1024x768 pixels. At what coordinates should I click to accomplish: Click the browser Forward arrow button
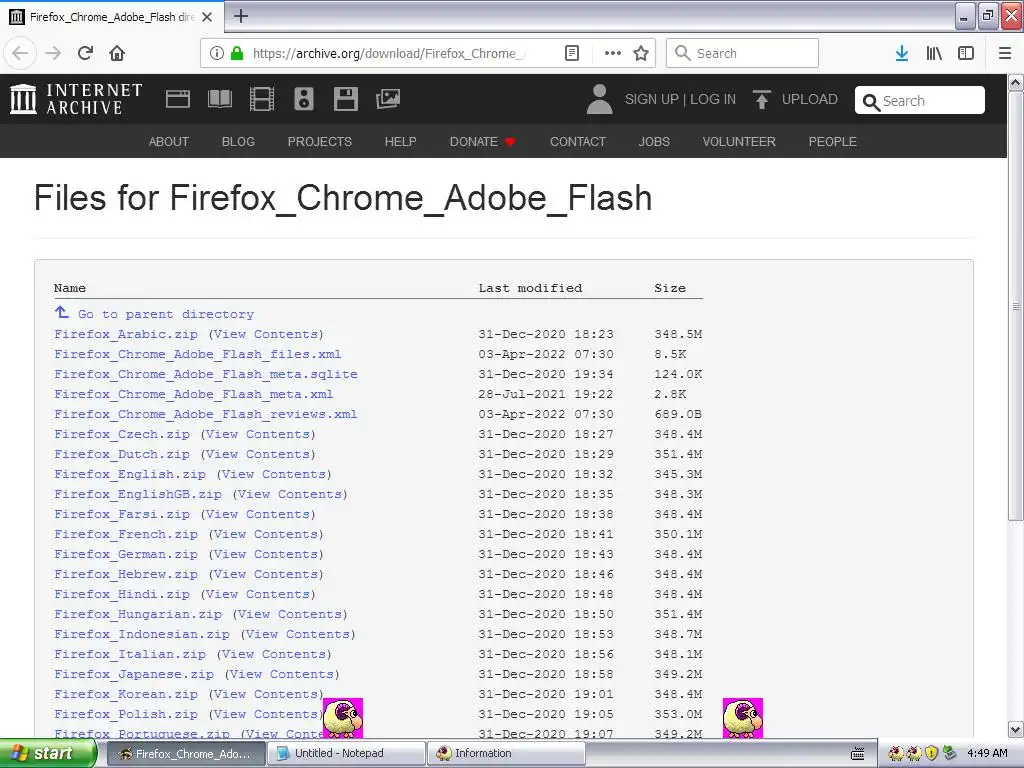tap(53, 53)
